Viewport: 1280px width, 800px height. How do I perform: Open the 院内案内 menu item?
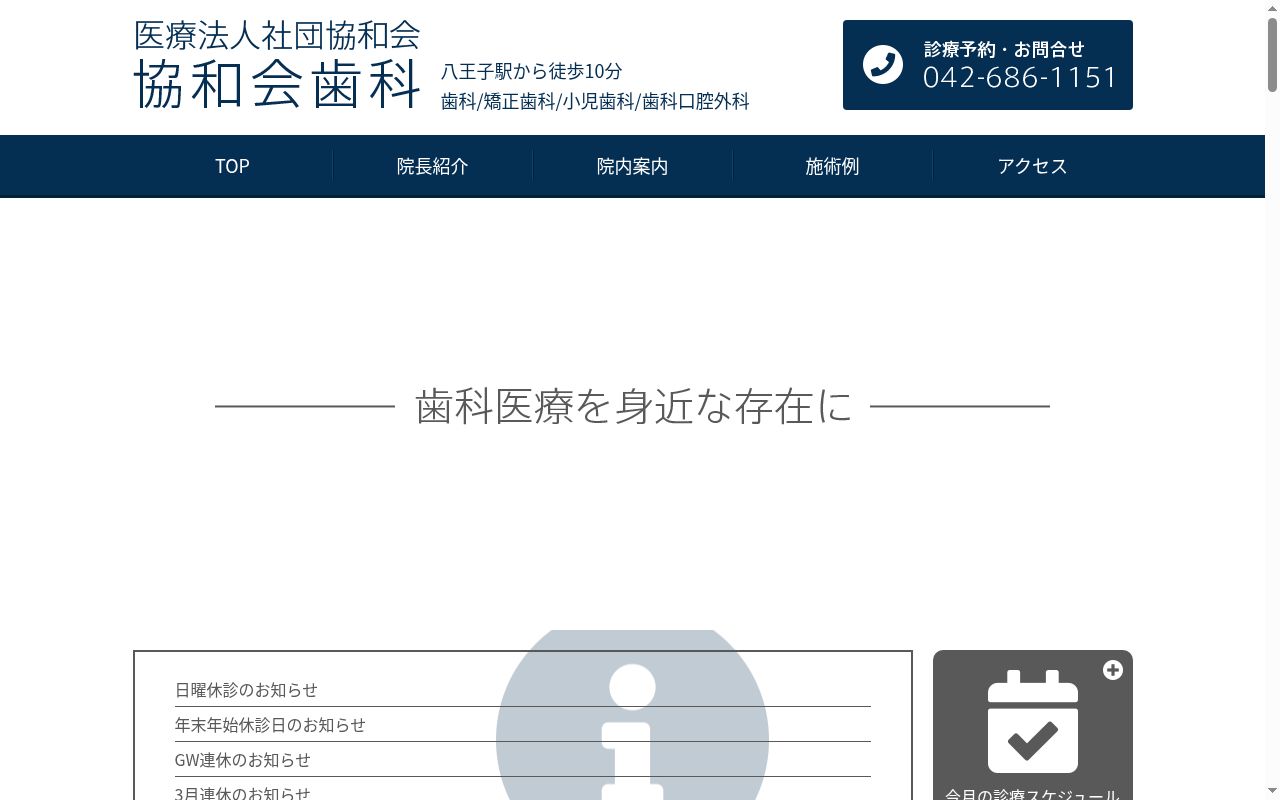pos(632,166)
